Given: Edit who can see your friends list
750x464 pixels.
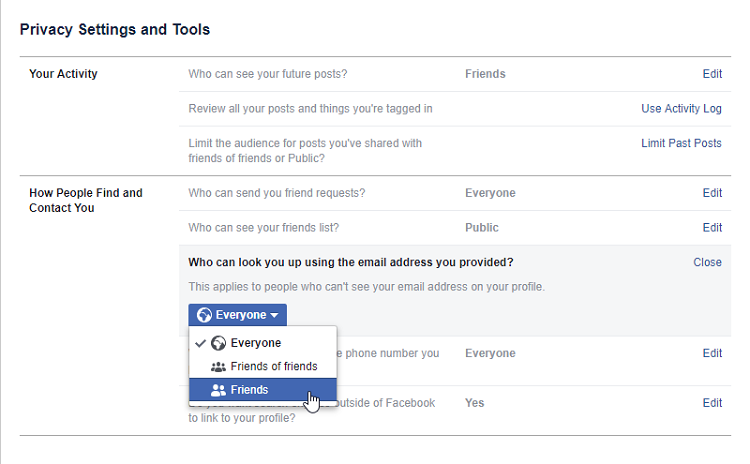Looking at the screenshot, I should coord(712,228).
